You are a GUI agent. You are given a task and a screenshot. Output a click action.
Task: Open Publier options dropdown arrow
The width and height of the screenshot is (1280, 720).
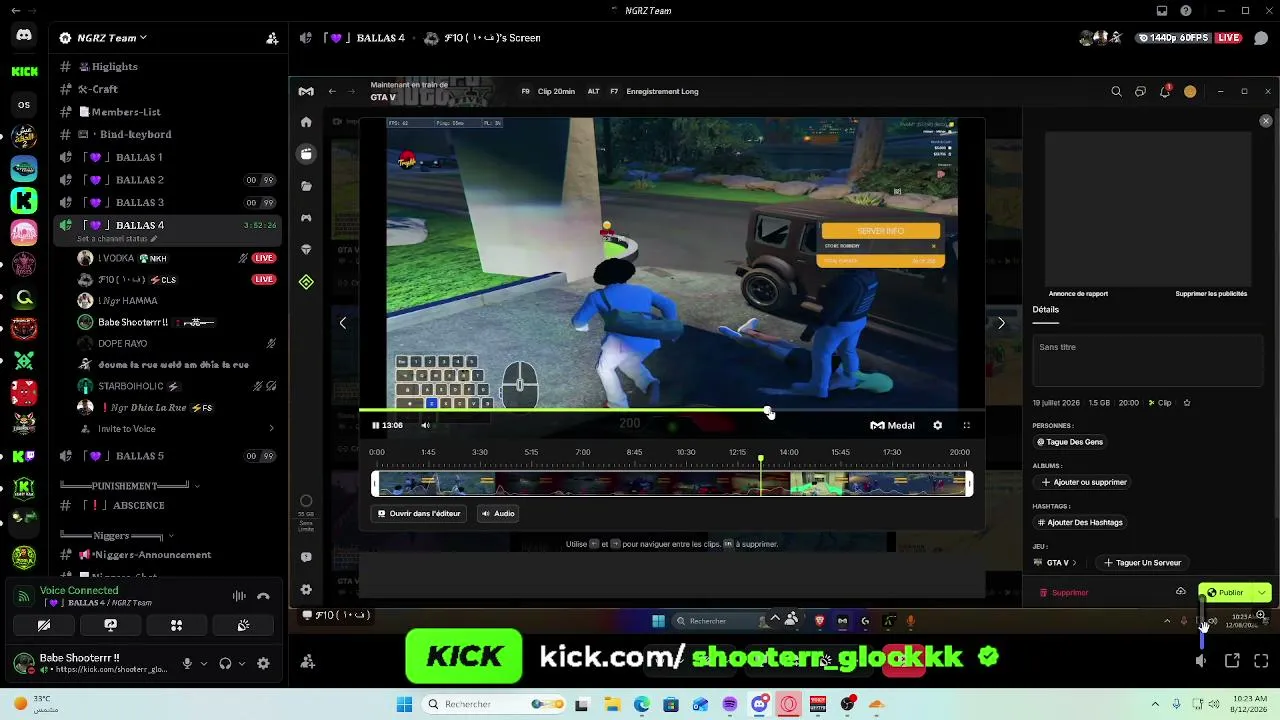(1262, 593)
